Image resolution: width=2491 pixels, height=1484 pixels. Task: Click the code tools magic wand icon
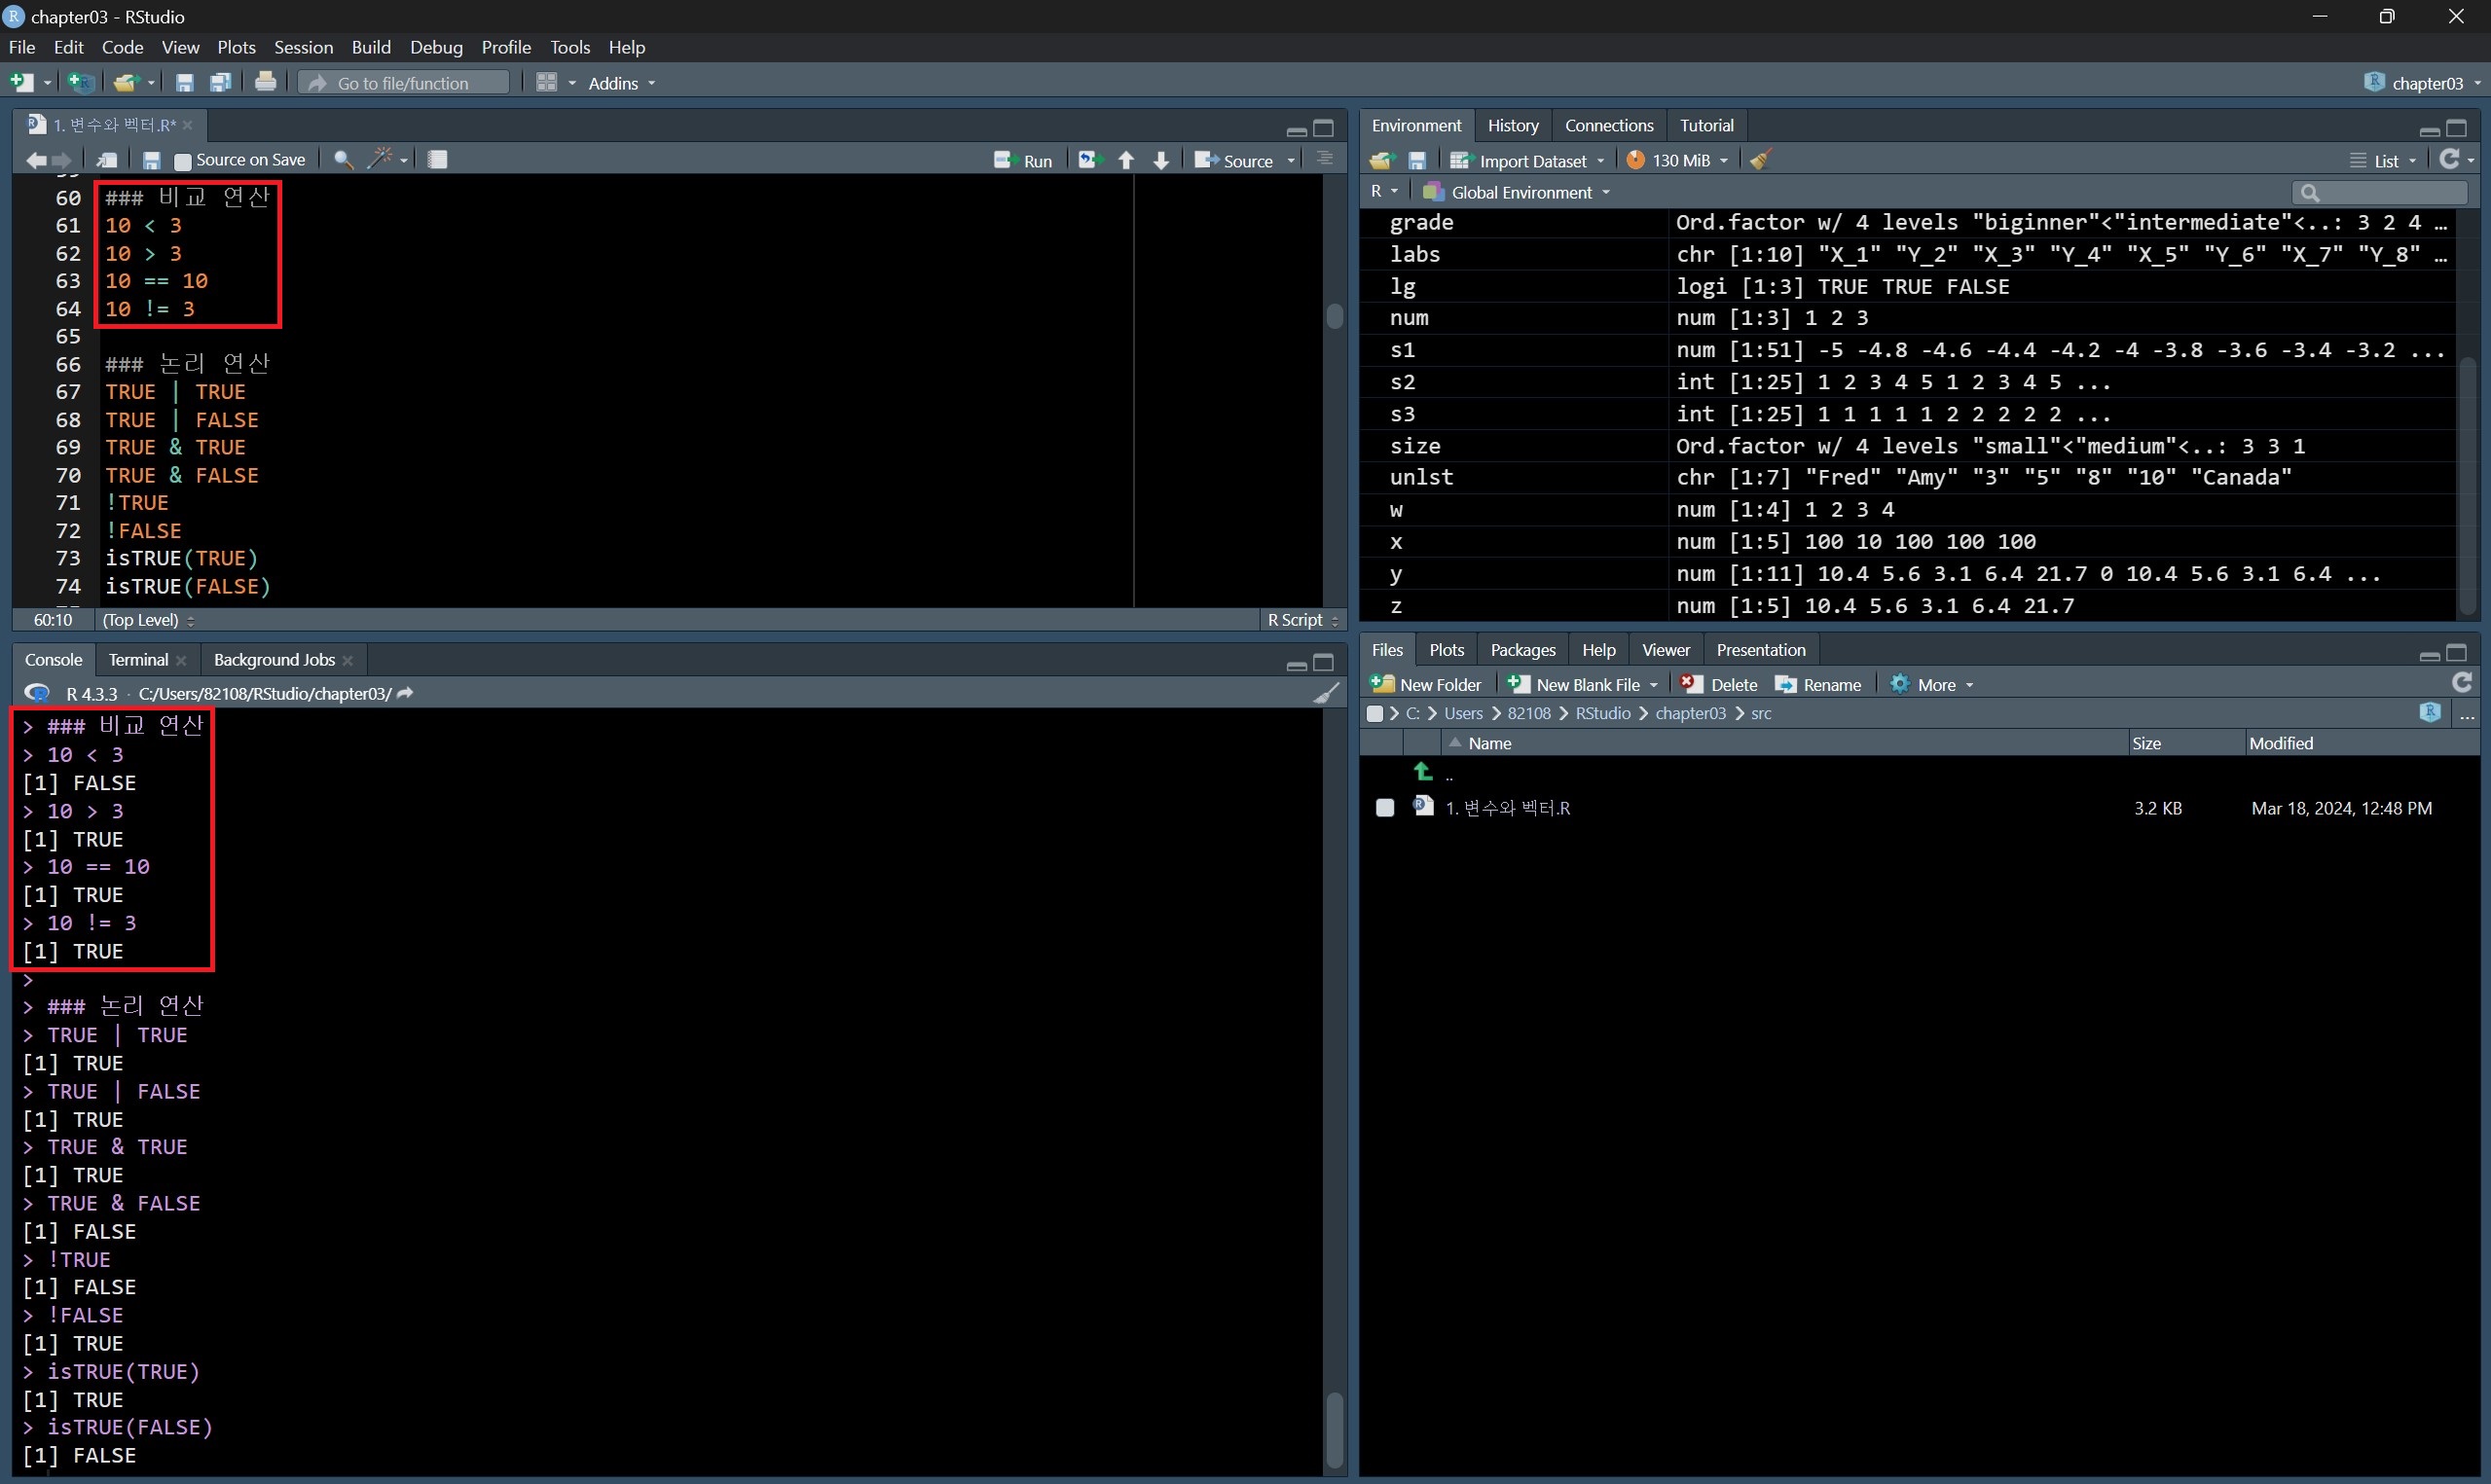[x=380, y=160]
